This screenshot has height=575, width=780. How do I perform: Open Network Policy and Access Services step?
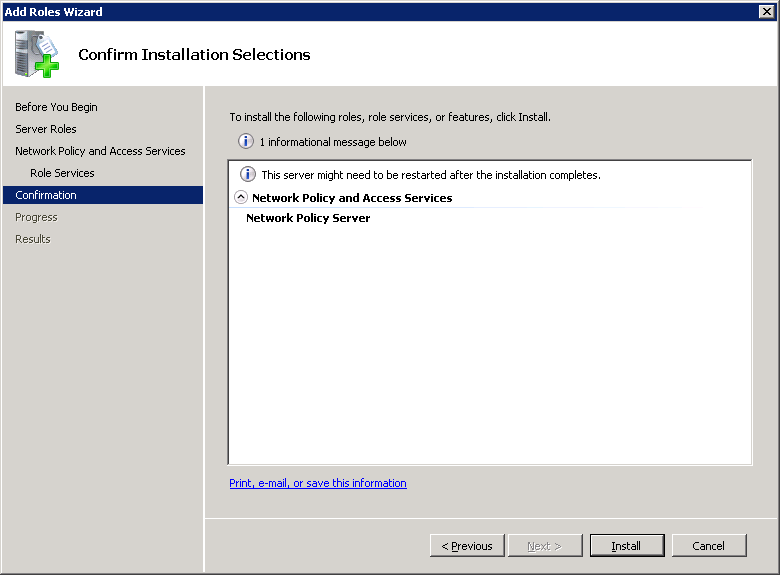(x=100, y=151)
